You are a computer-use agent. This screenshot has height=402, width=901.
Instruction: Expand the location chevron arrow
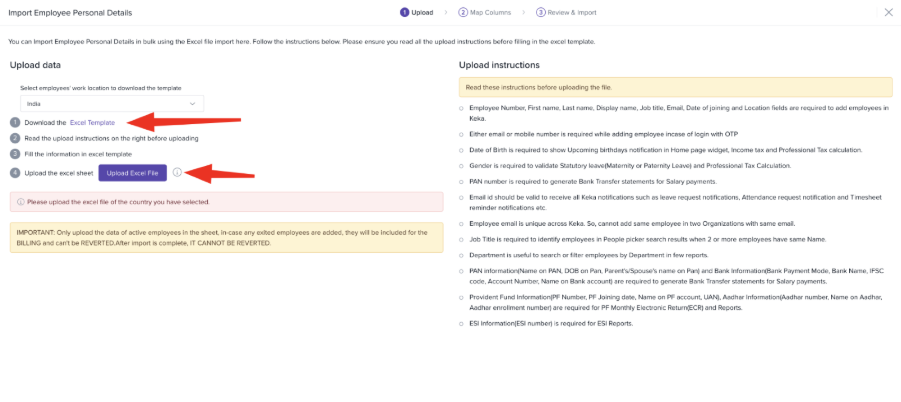[x=192, y=104]
